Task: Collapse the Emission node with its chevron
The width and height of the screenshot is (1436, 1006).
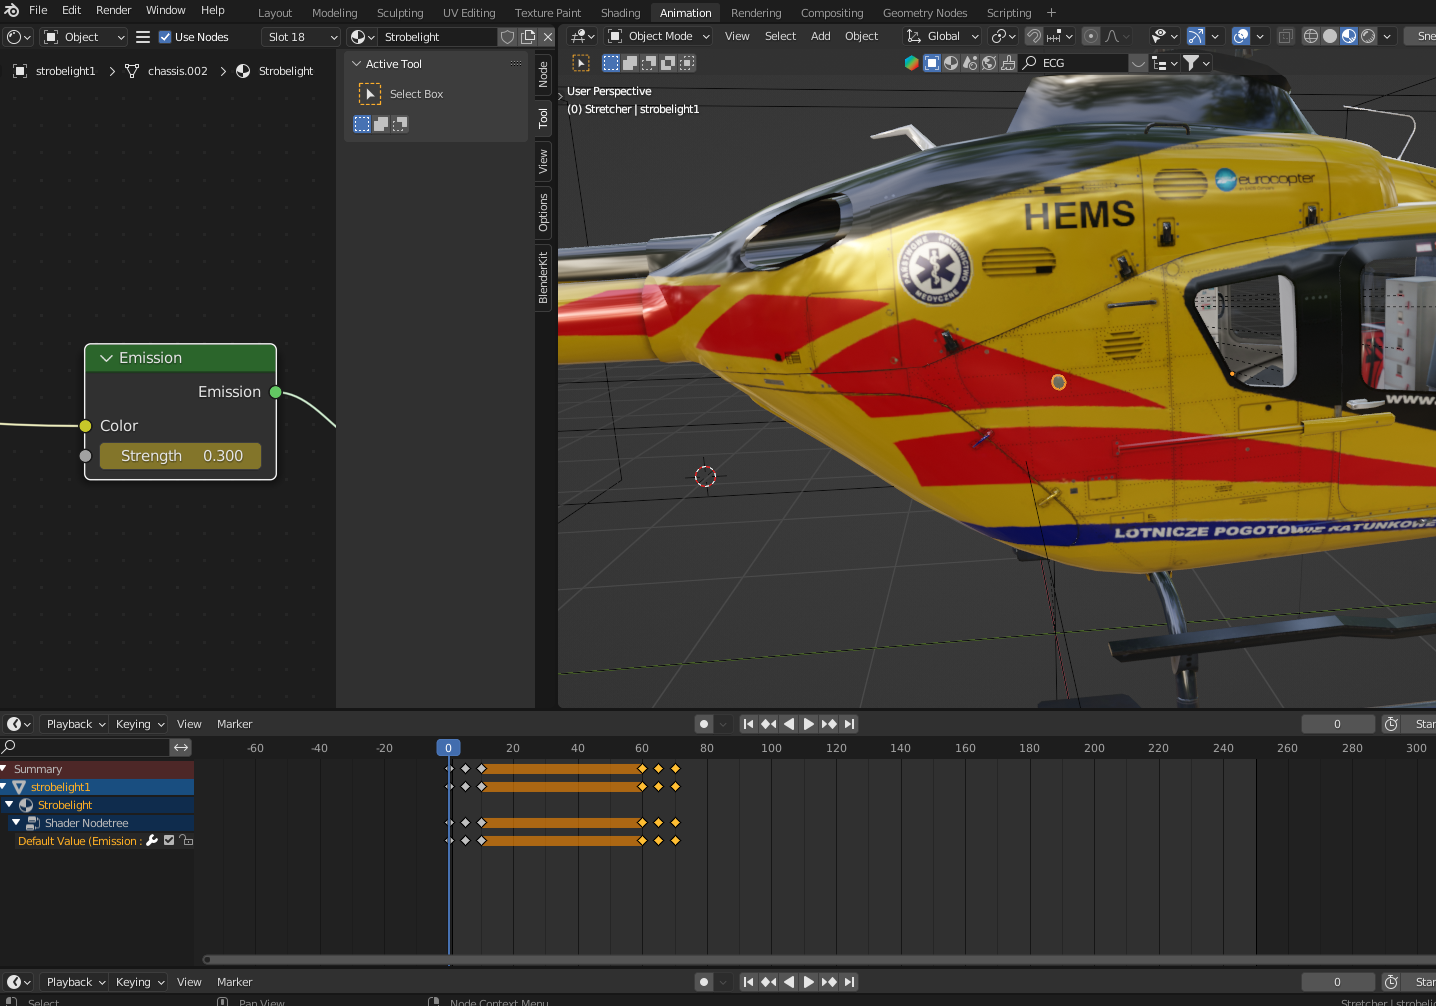Action: click(106, 358)
